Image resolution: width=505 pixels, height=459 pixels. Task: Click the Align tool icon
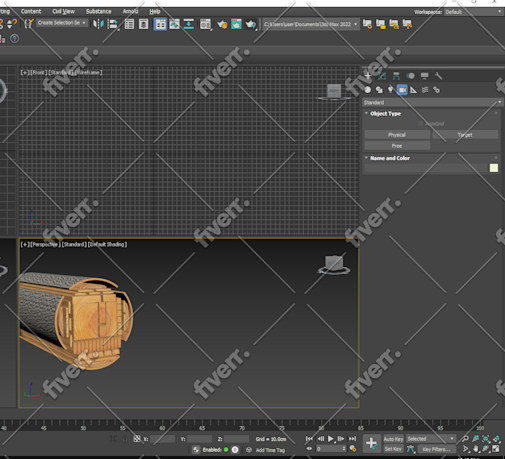113,24
